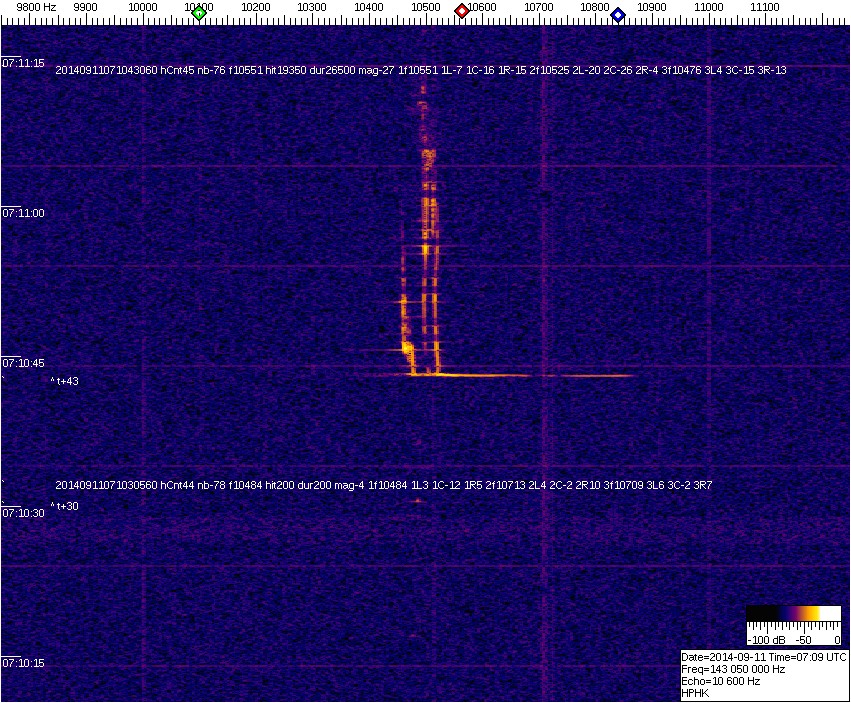This screenshot has width=851, height=703.
Task: Select the 07:11:00 time label
Action: pyautogui.click(x=23, y=213)
